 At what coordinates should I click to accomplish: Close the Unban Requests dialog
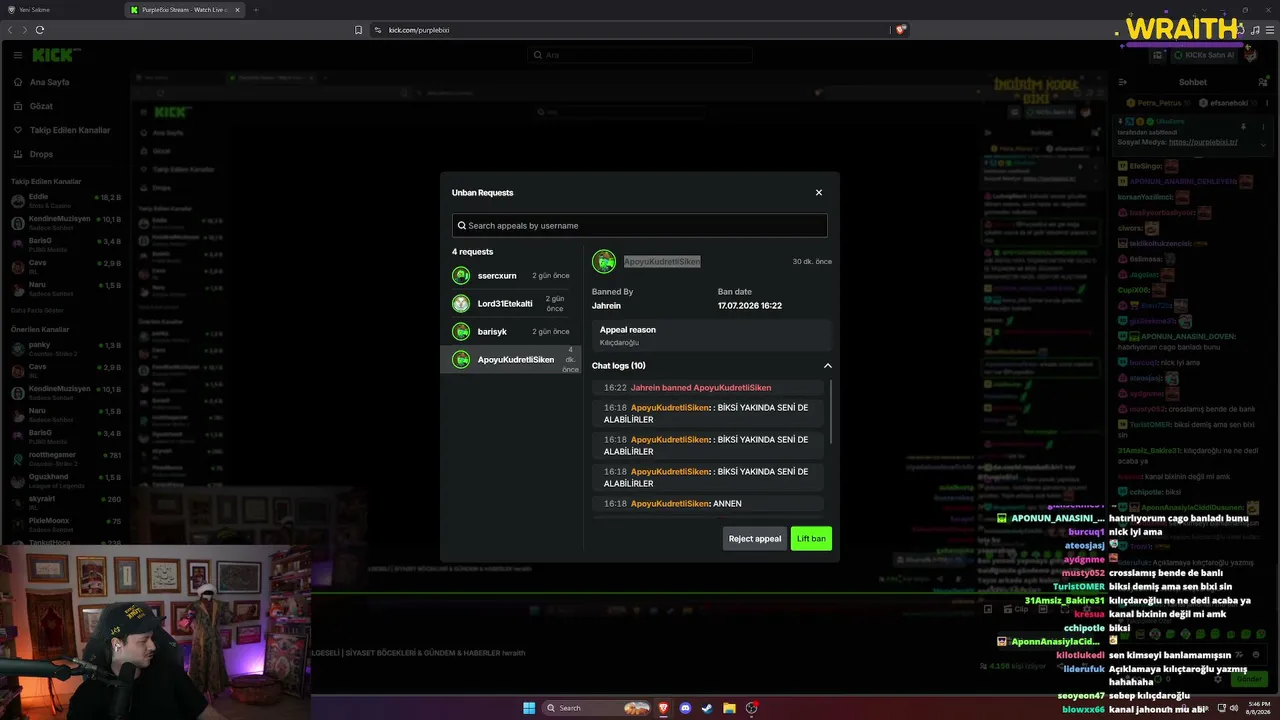818,193
